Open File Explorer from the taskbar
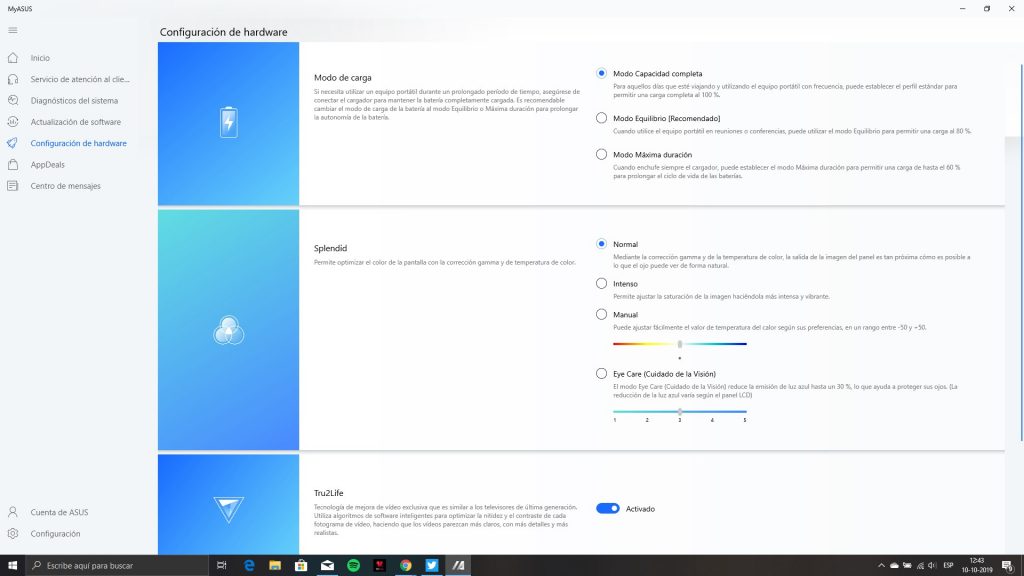The image size is (1024, 576). (275, 566)
